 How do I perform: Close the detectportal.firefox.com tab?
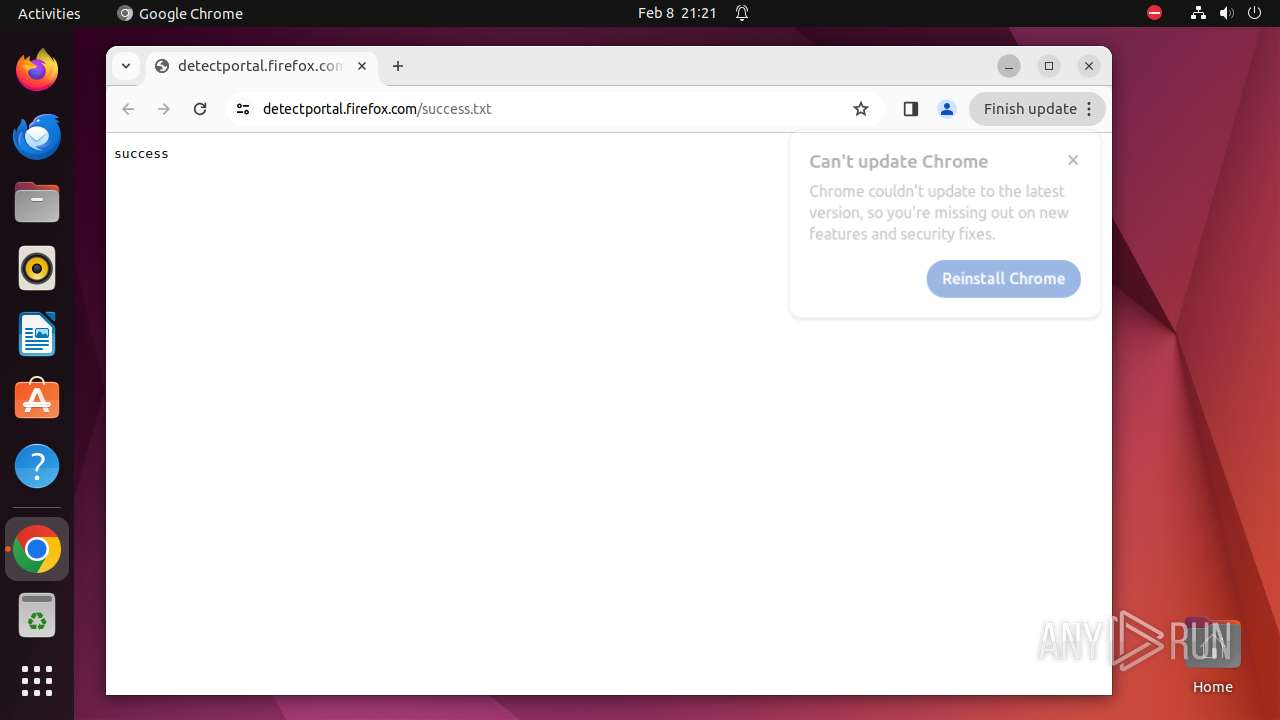coord(362,66)
